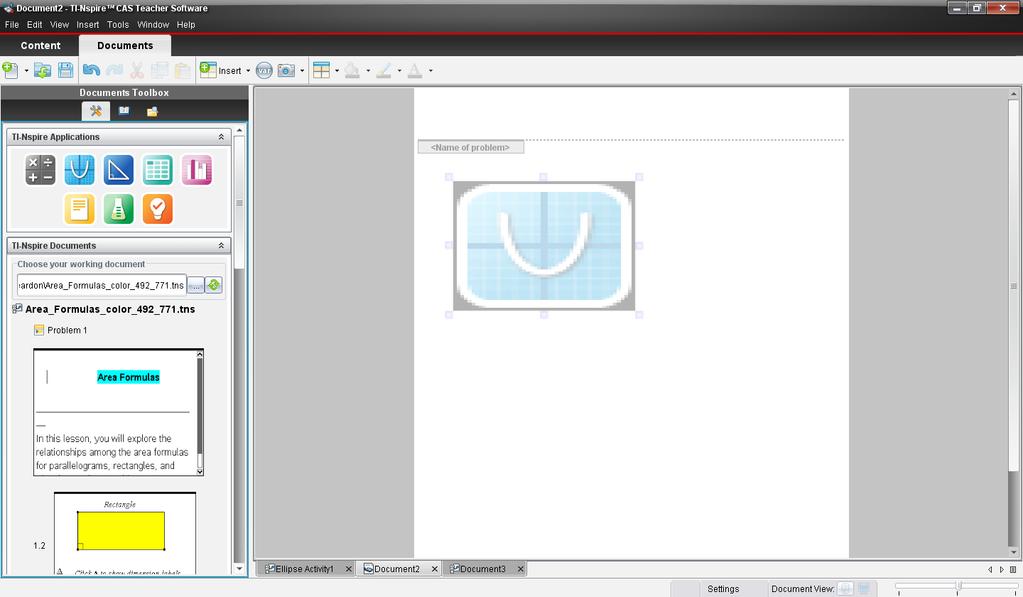Click the working document path field
Image resolution: width=1023 pixels, height=597 pixels.
[x=102, y=285]
